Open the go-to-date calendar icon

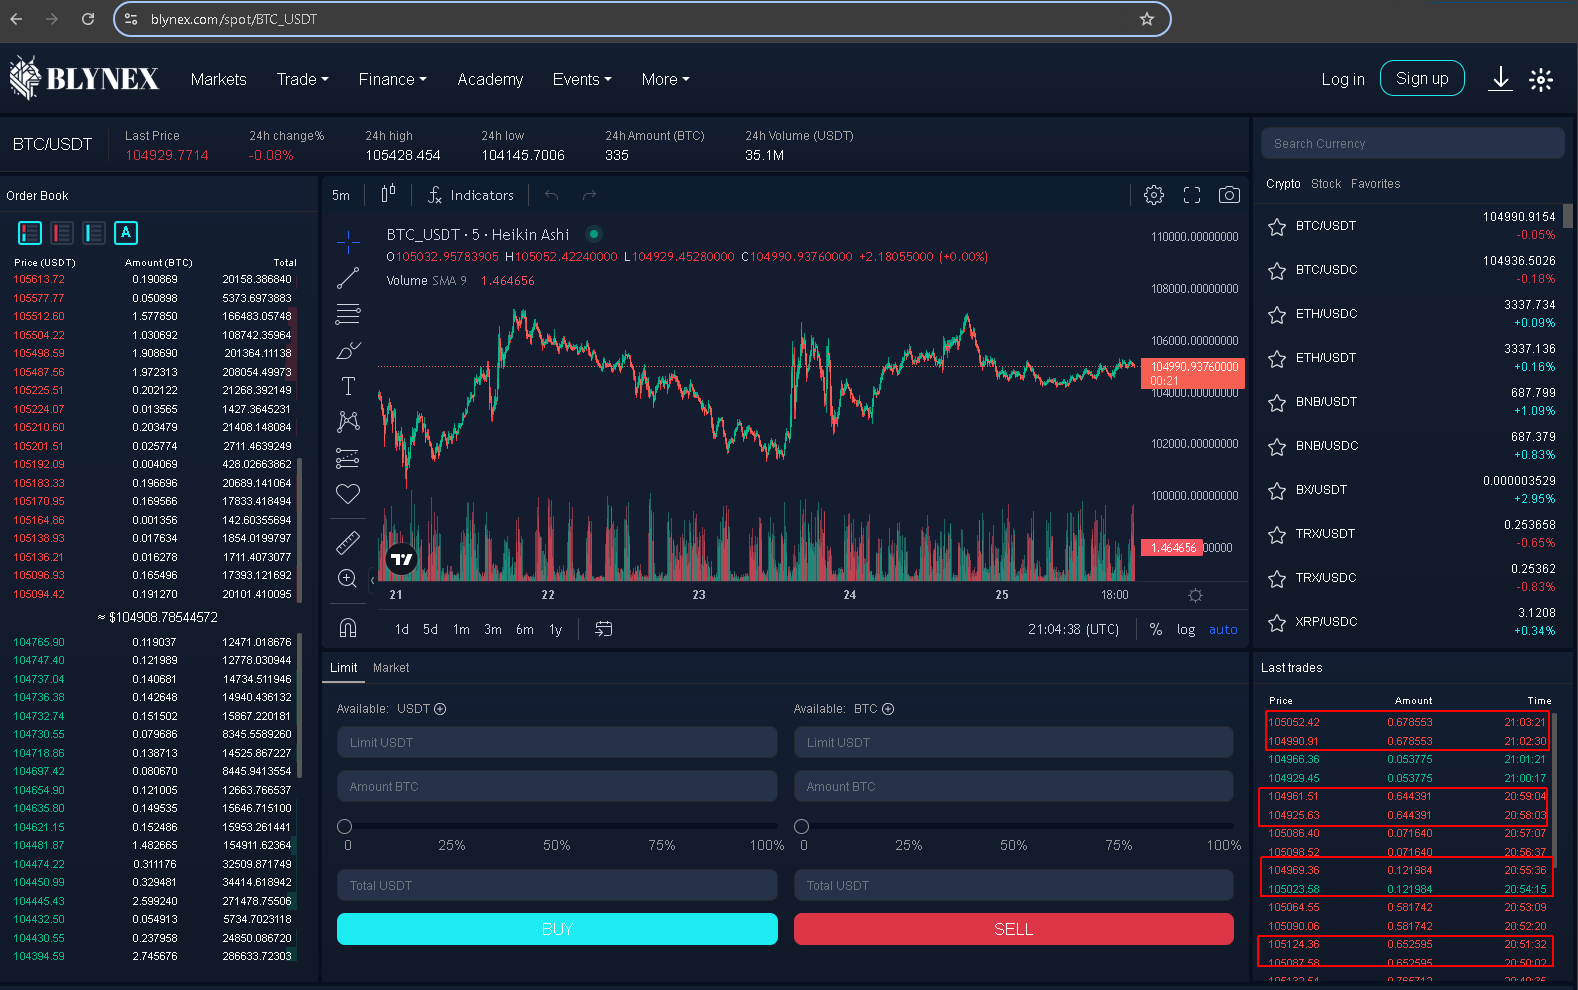coord(604,629)
